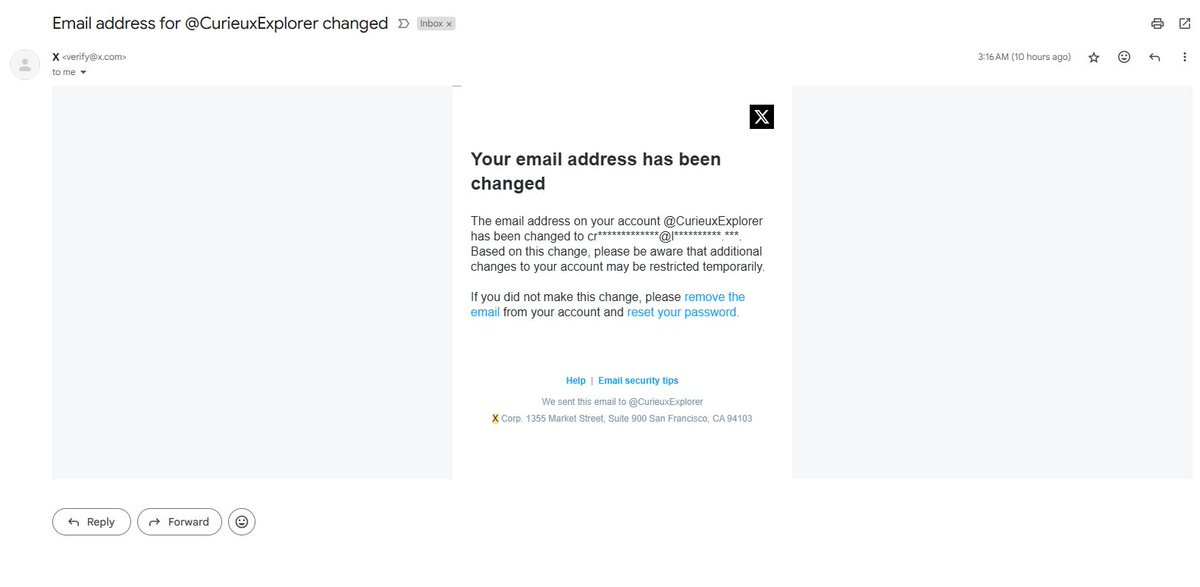This screenshot has width=1200, height=587.
Task: Click the reply arrow icon beside the star
Action: coord(1154,57)
